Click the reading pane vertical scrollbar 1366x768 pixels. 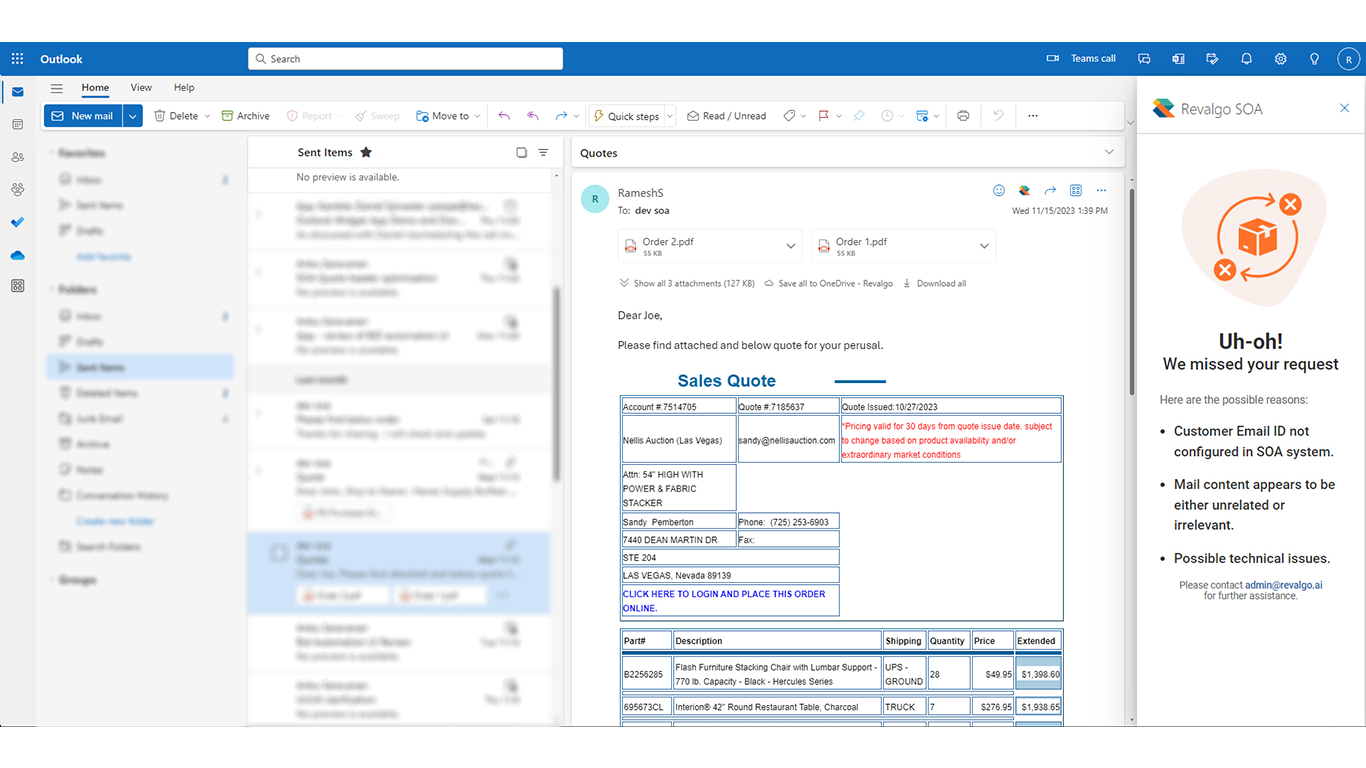1131,290
